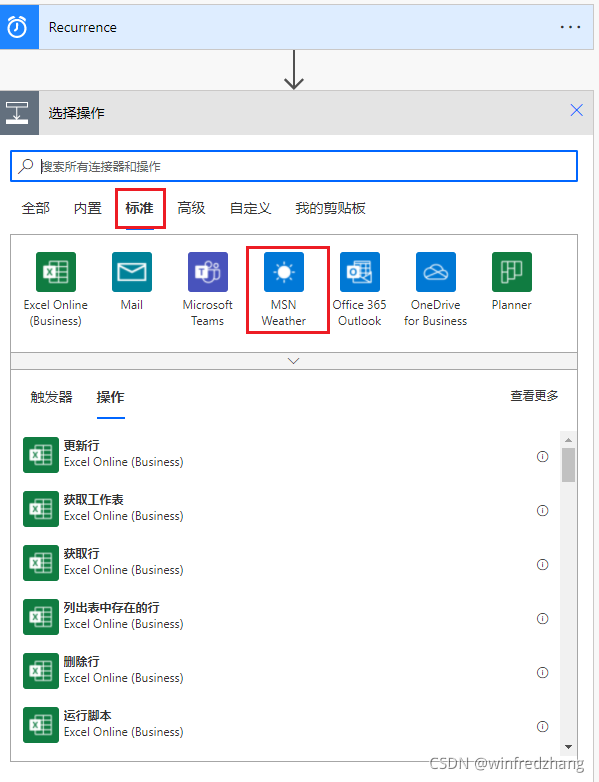Select the Mail connector icon
Screen dimensions: 599x782
[x=132, y=272]
